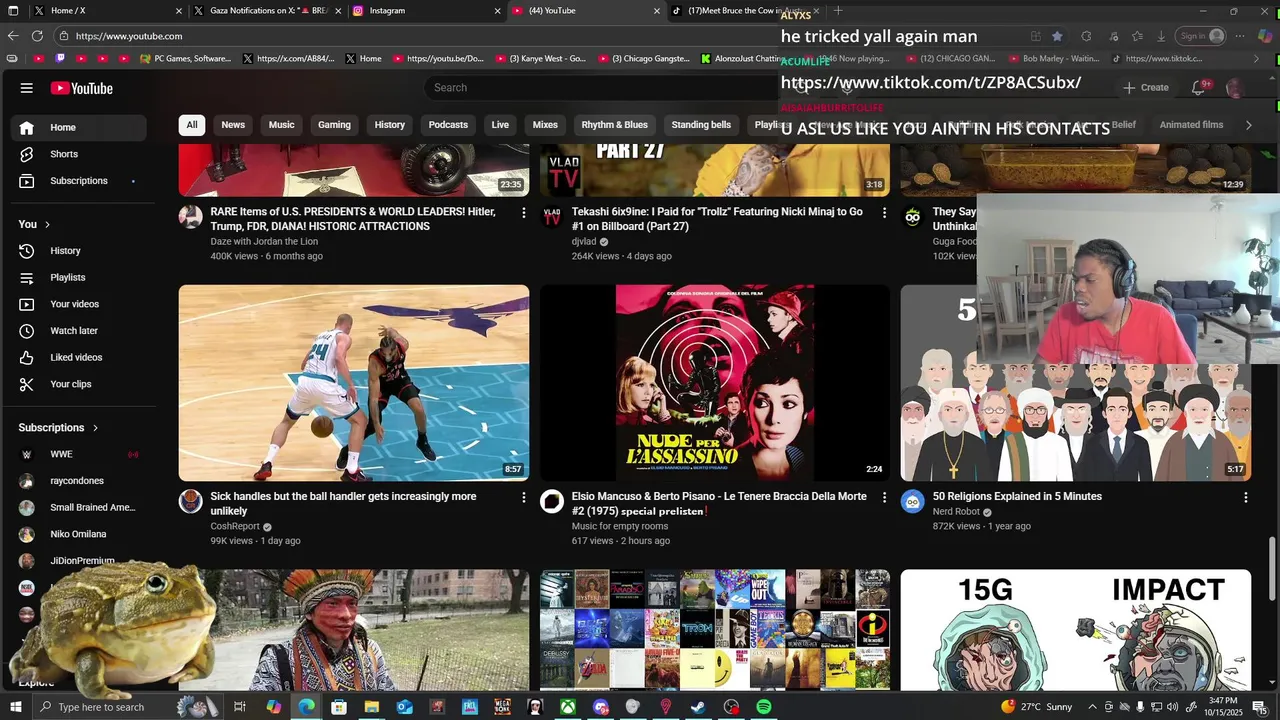Open 15G IMPACT video thumbnail
The width and height of the screenshot is (1280, 720).
(x=1076, y=630)
